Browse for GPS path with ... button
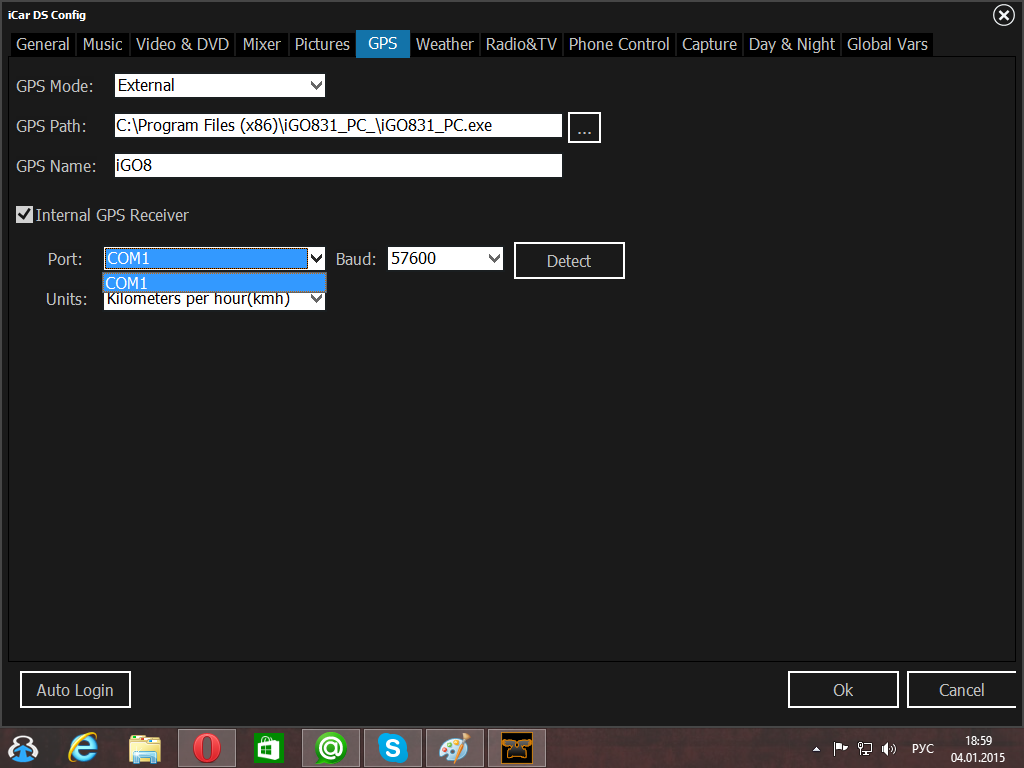 coord(584,127)
